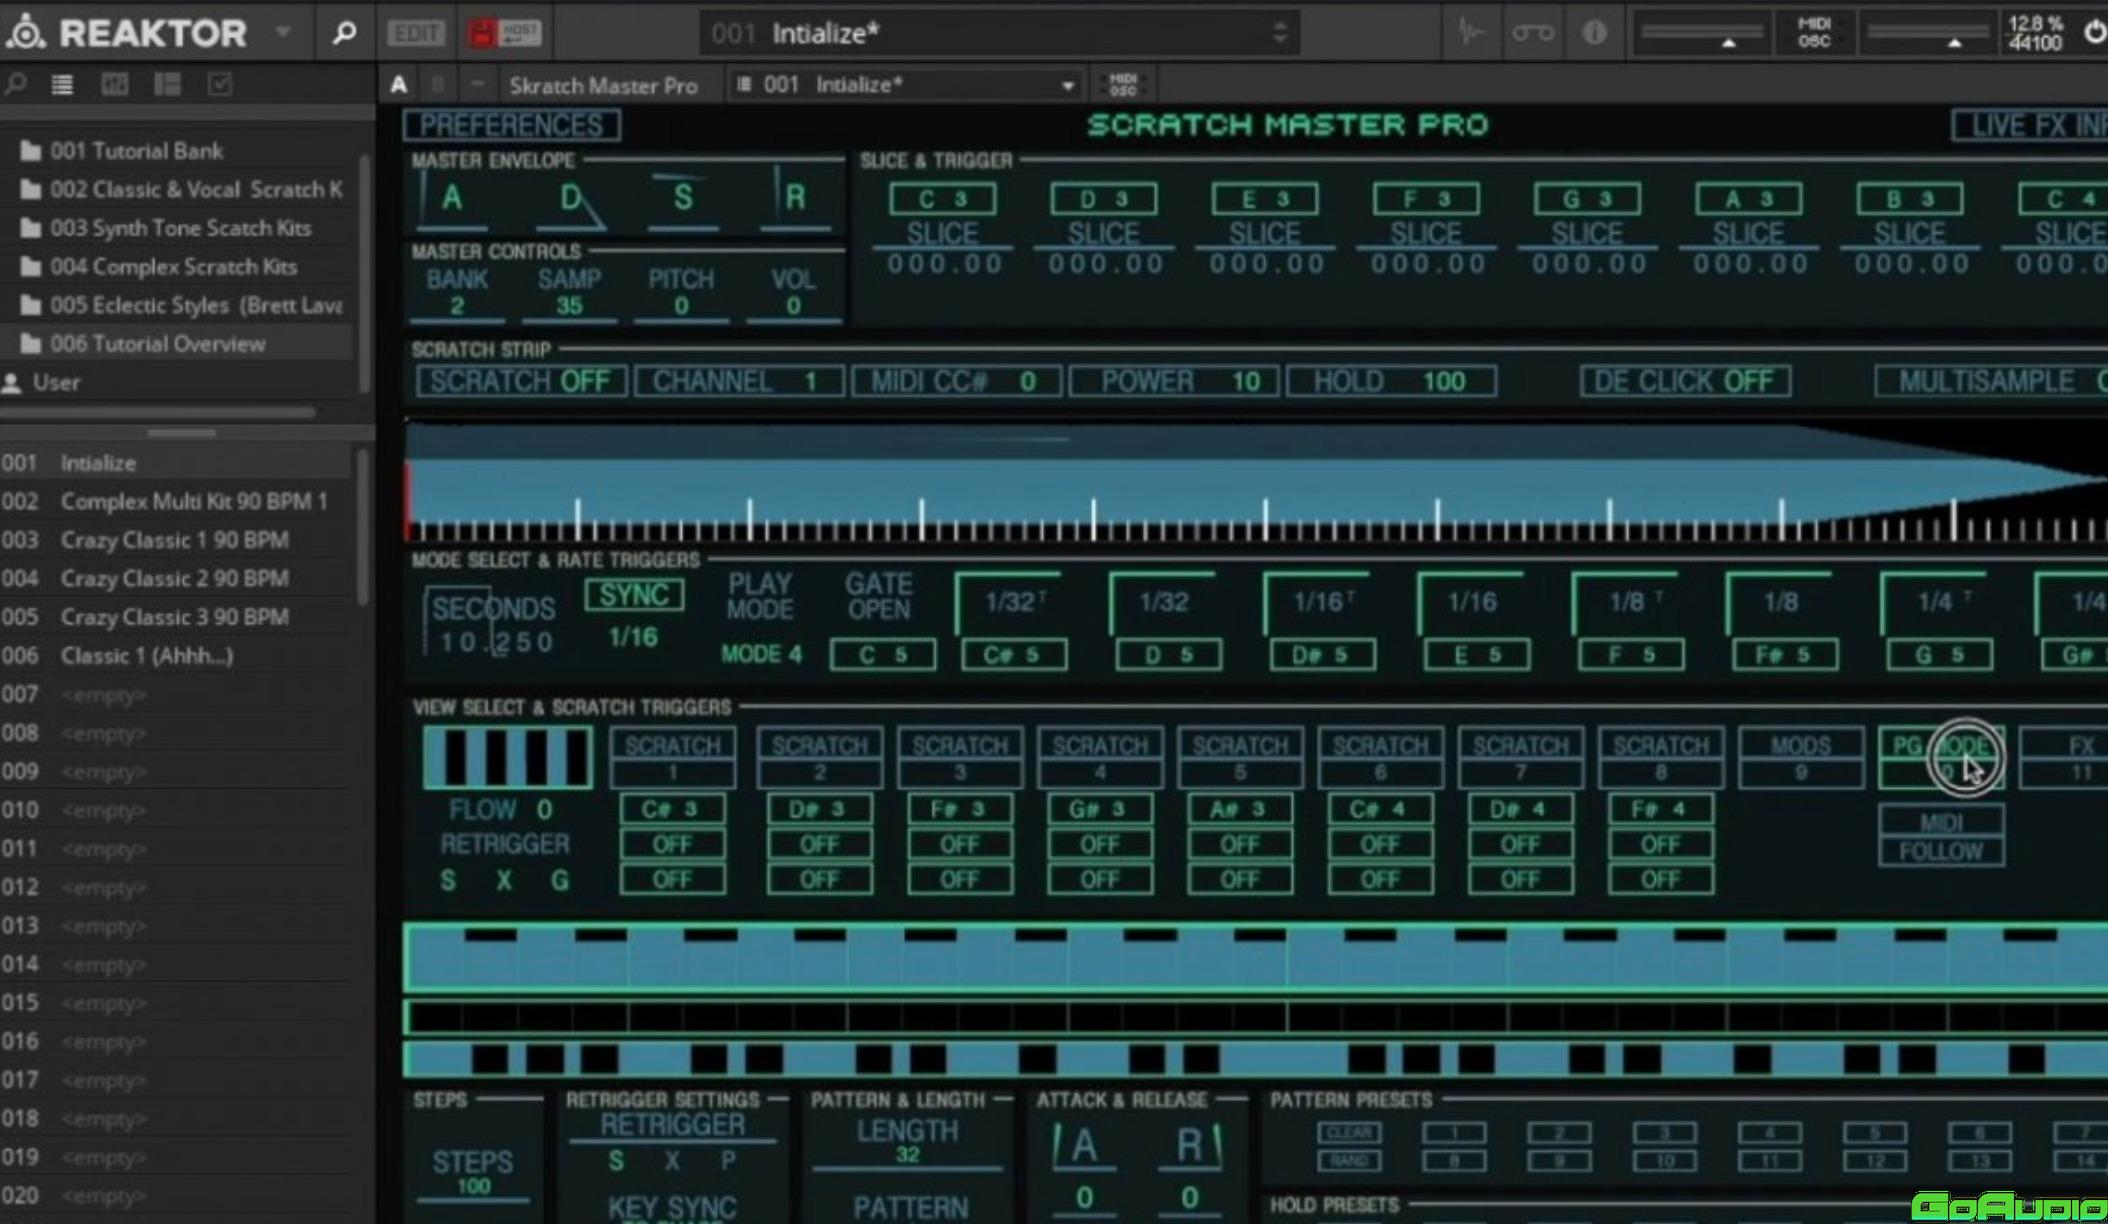Click the PREFERENCES button
Image resolution: width=2108 pixels, height=1224 pixels.
(x=511, y=125)
